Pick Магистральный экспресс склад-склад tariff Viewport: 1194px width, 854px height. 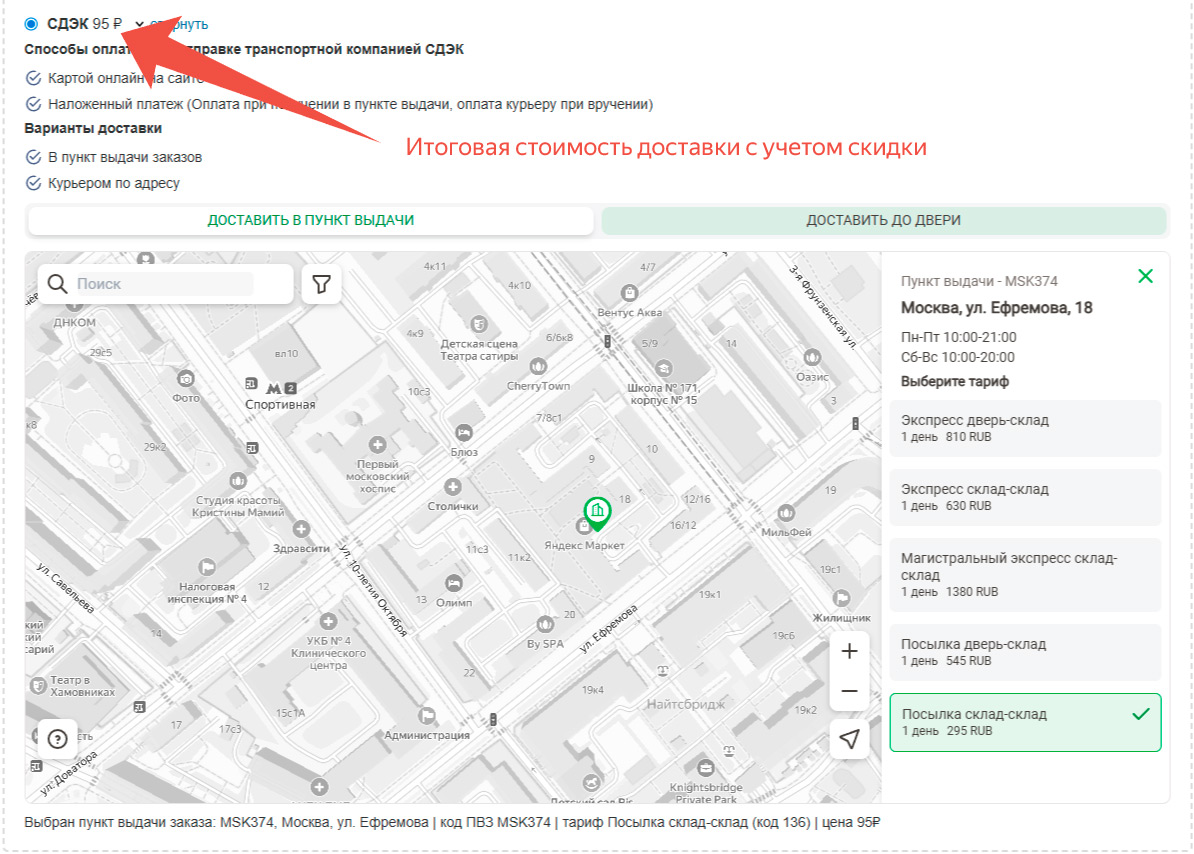point(1025,575)
